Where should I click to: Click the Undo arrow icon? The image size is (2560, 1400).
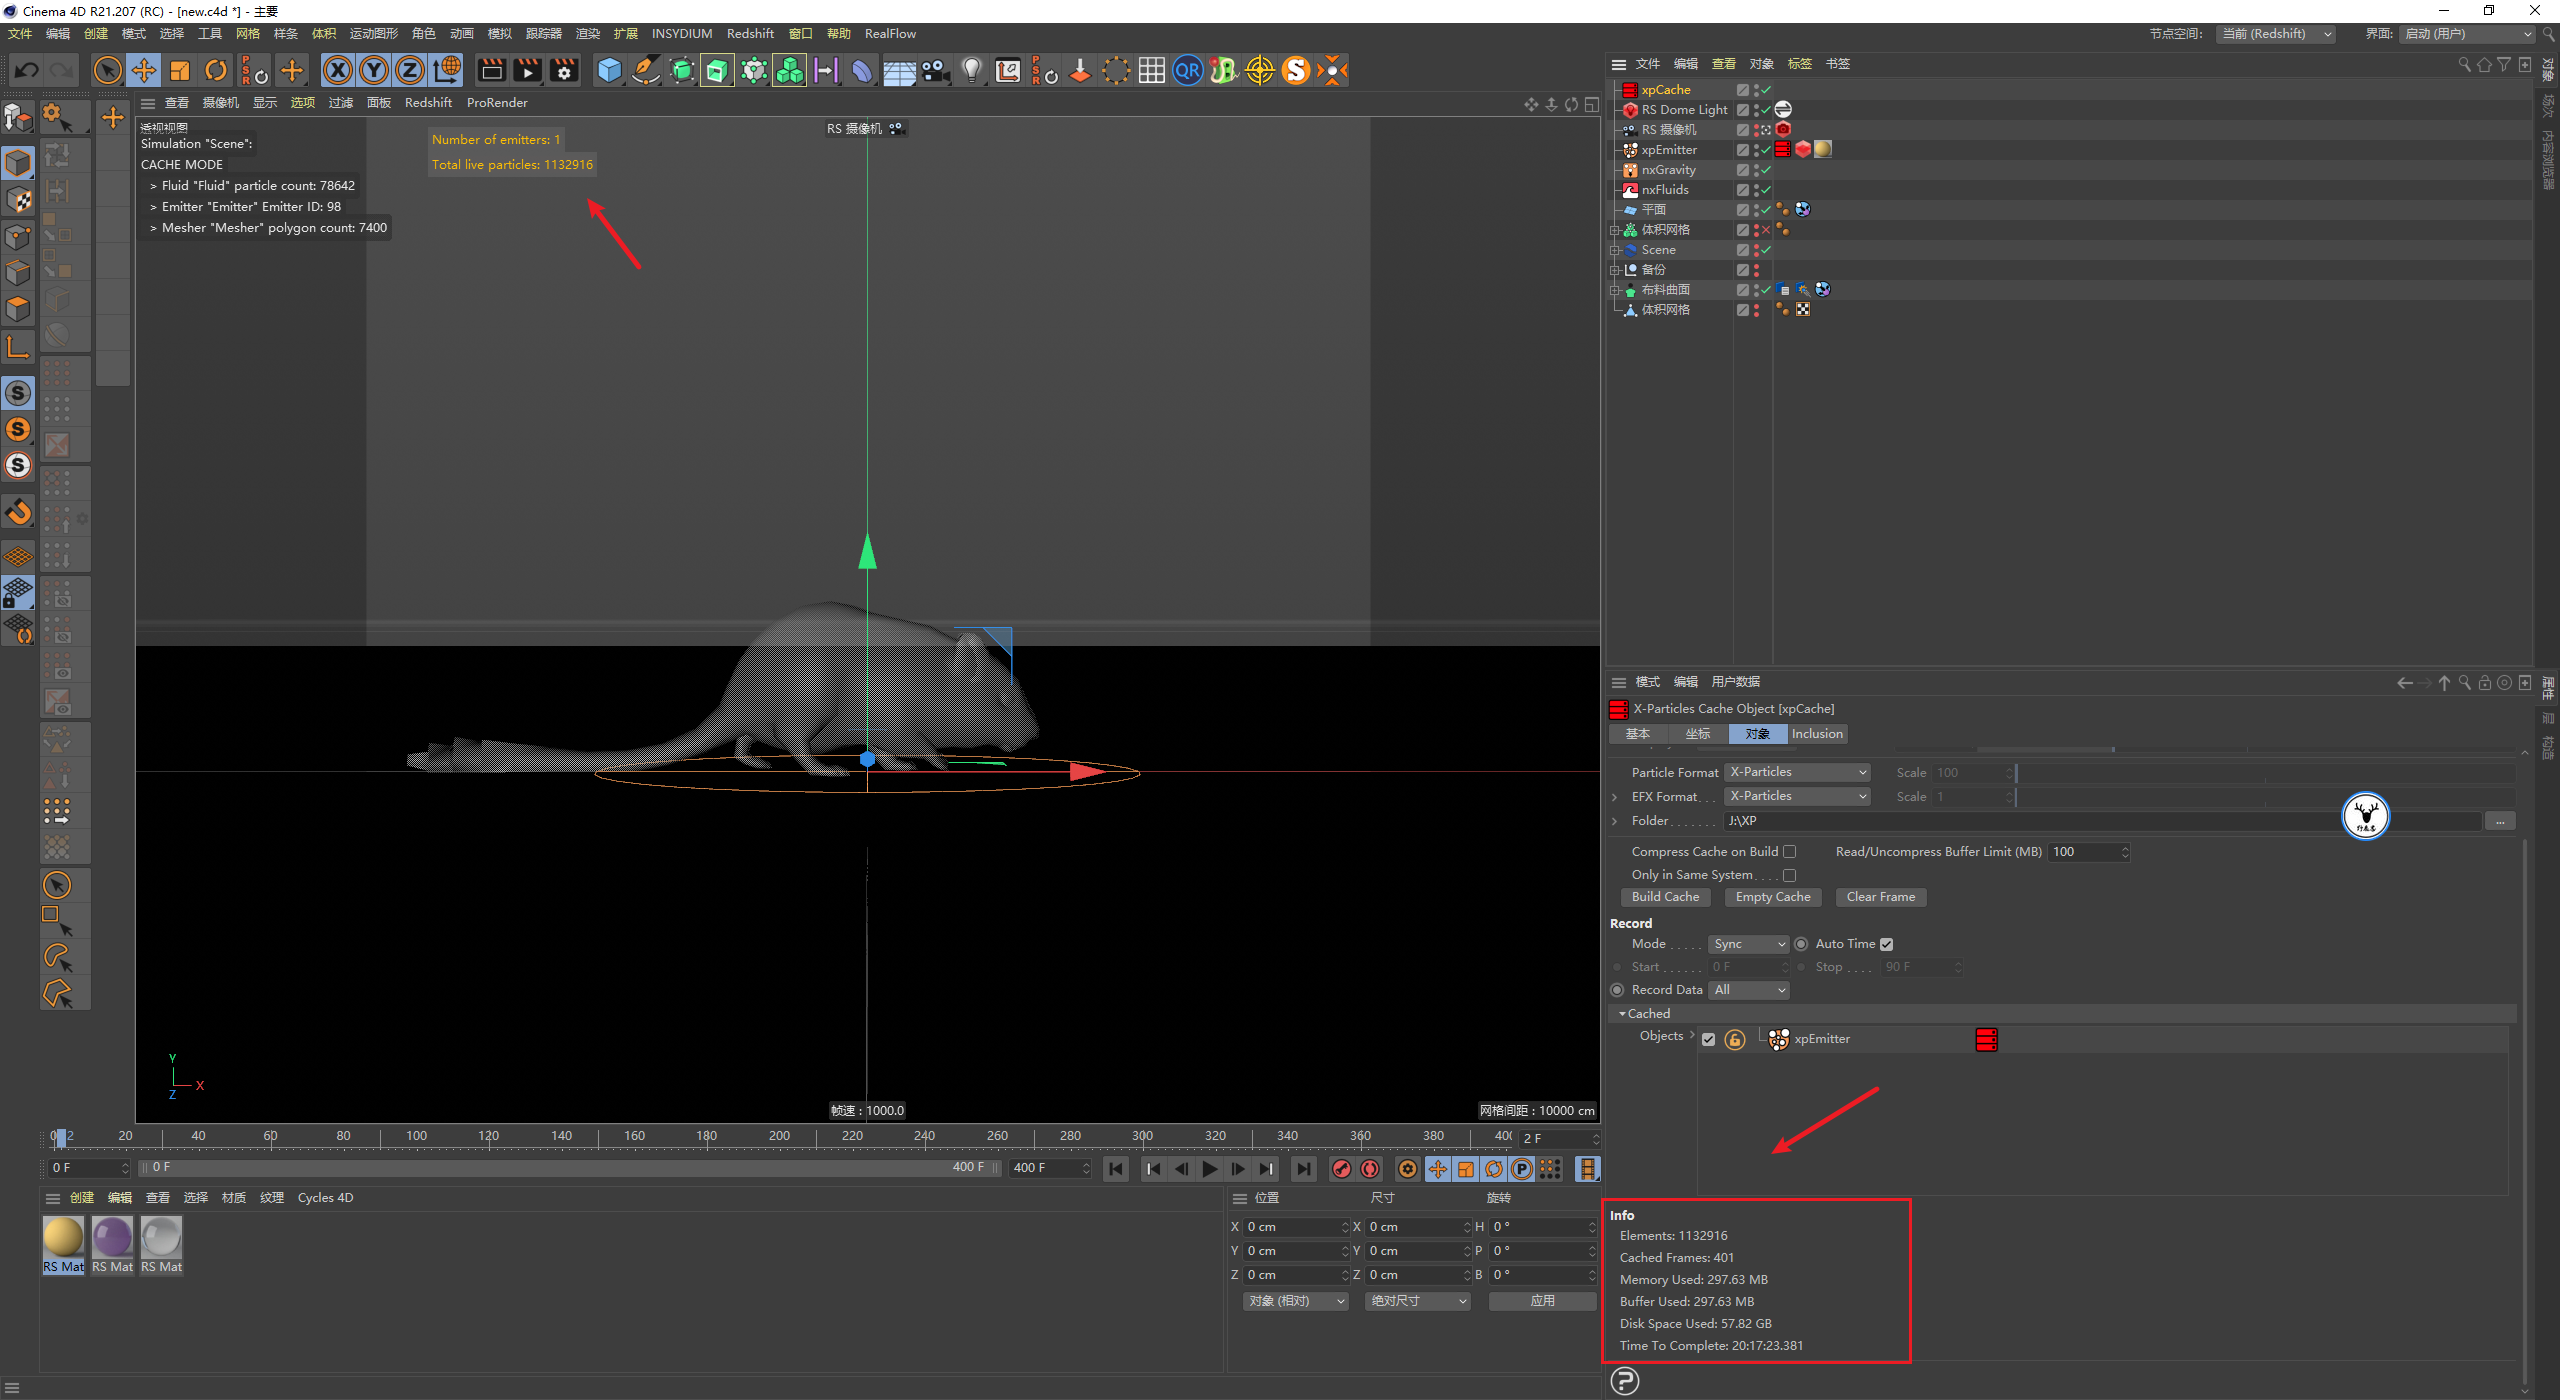coord(27,70)
